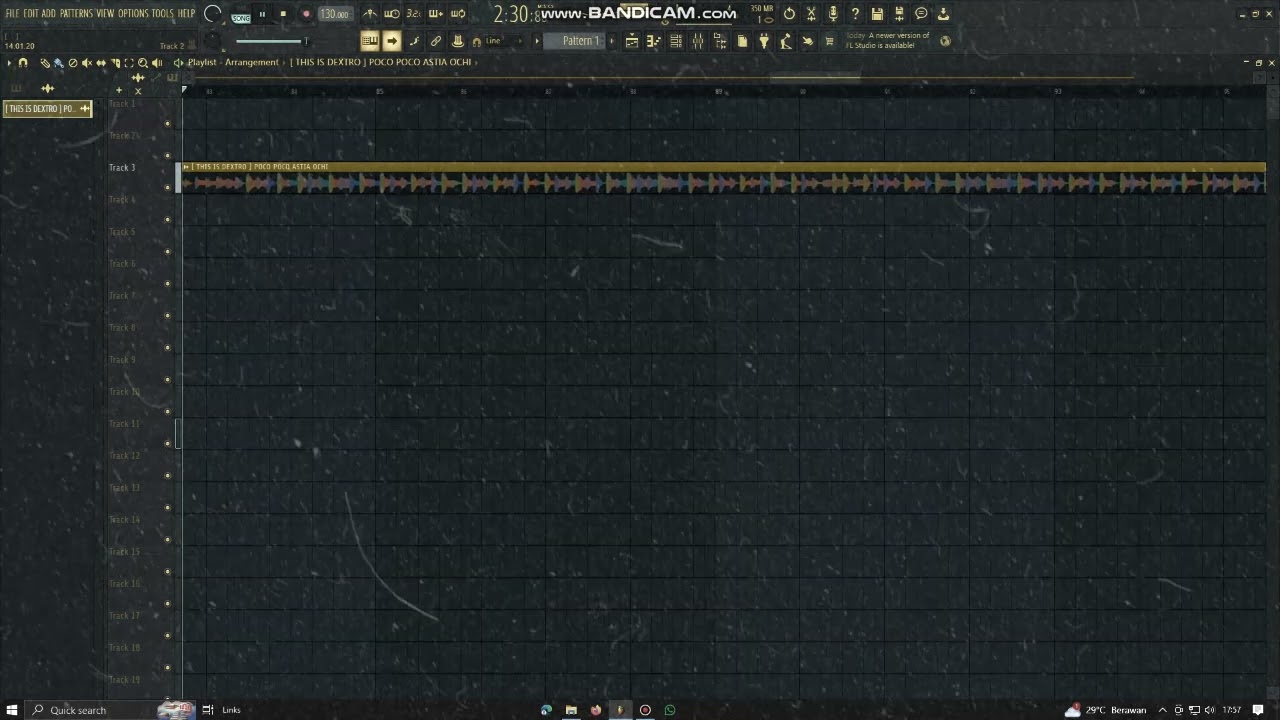1280x720 pixels.
Task: Click the one-click audio recording microphone icon
Action: coord(832,14)
